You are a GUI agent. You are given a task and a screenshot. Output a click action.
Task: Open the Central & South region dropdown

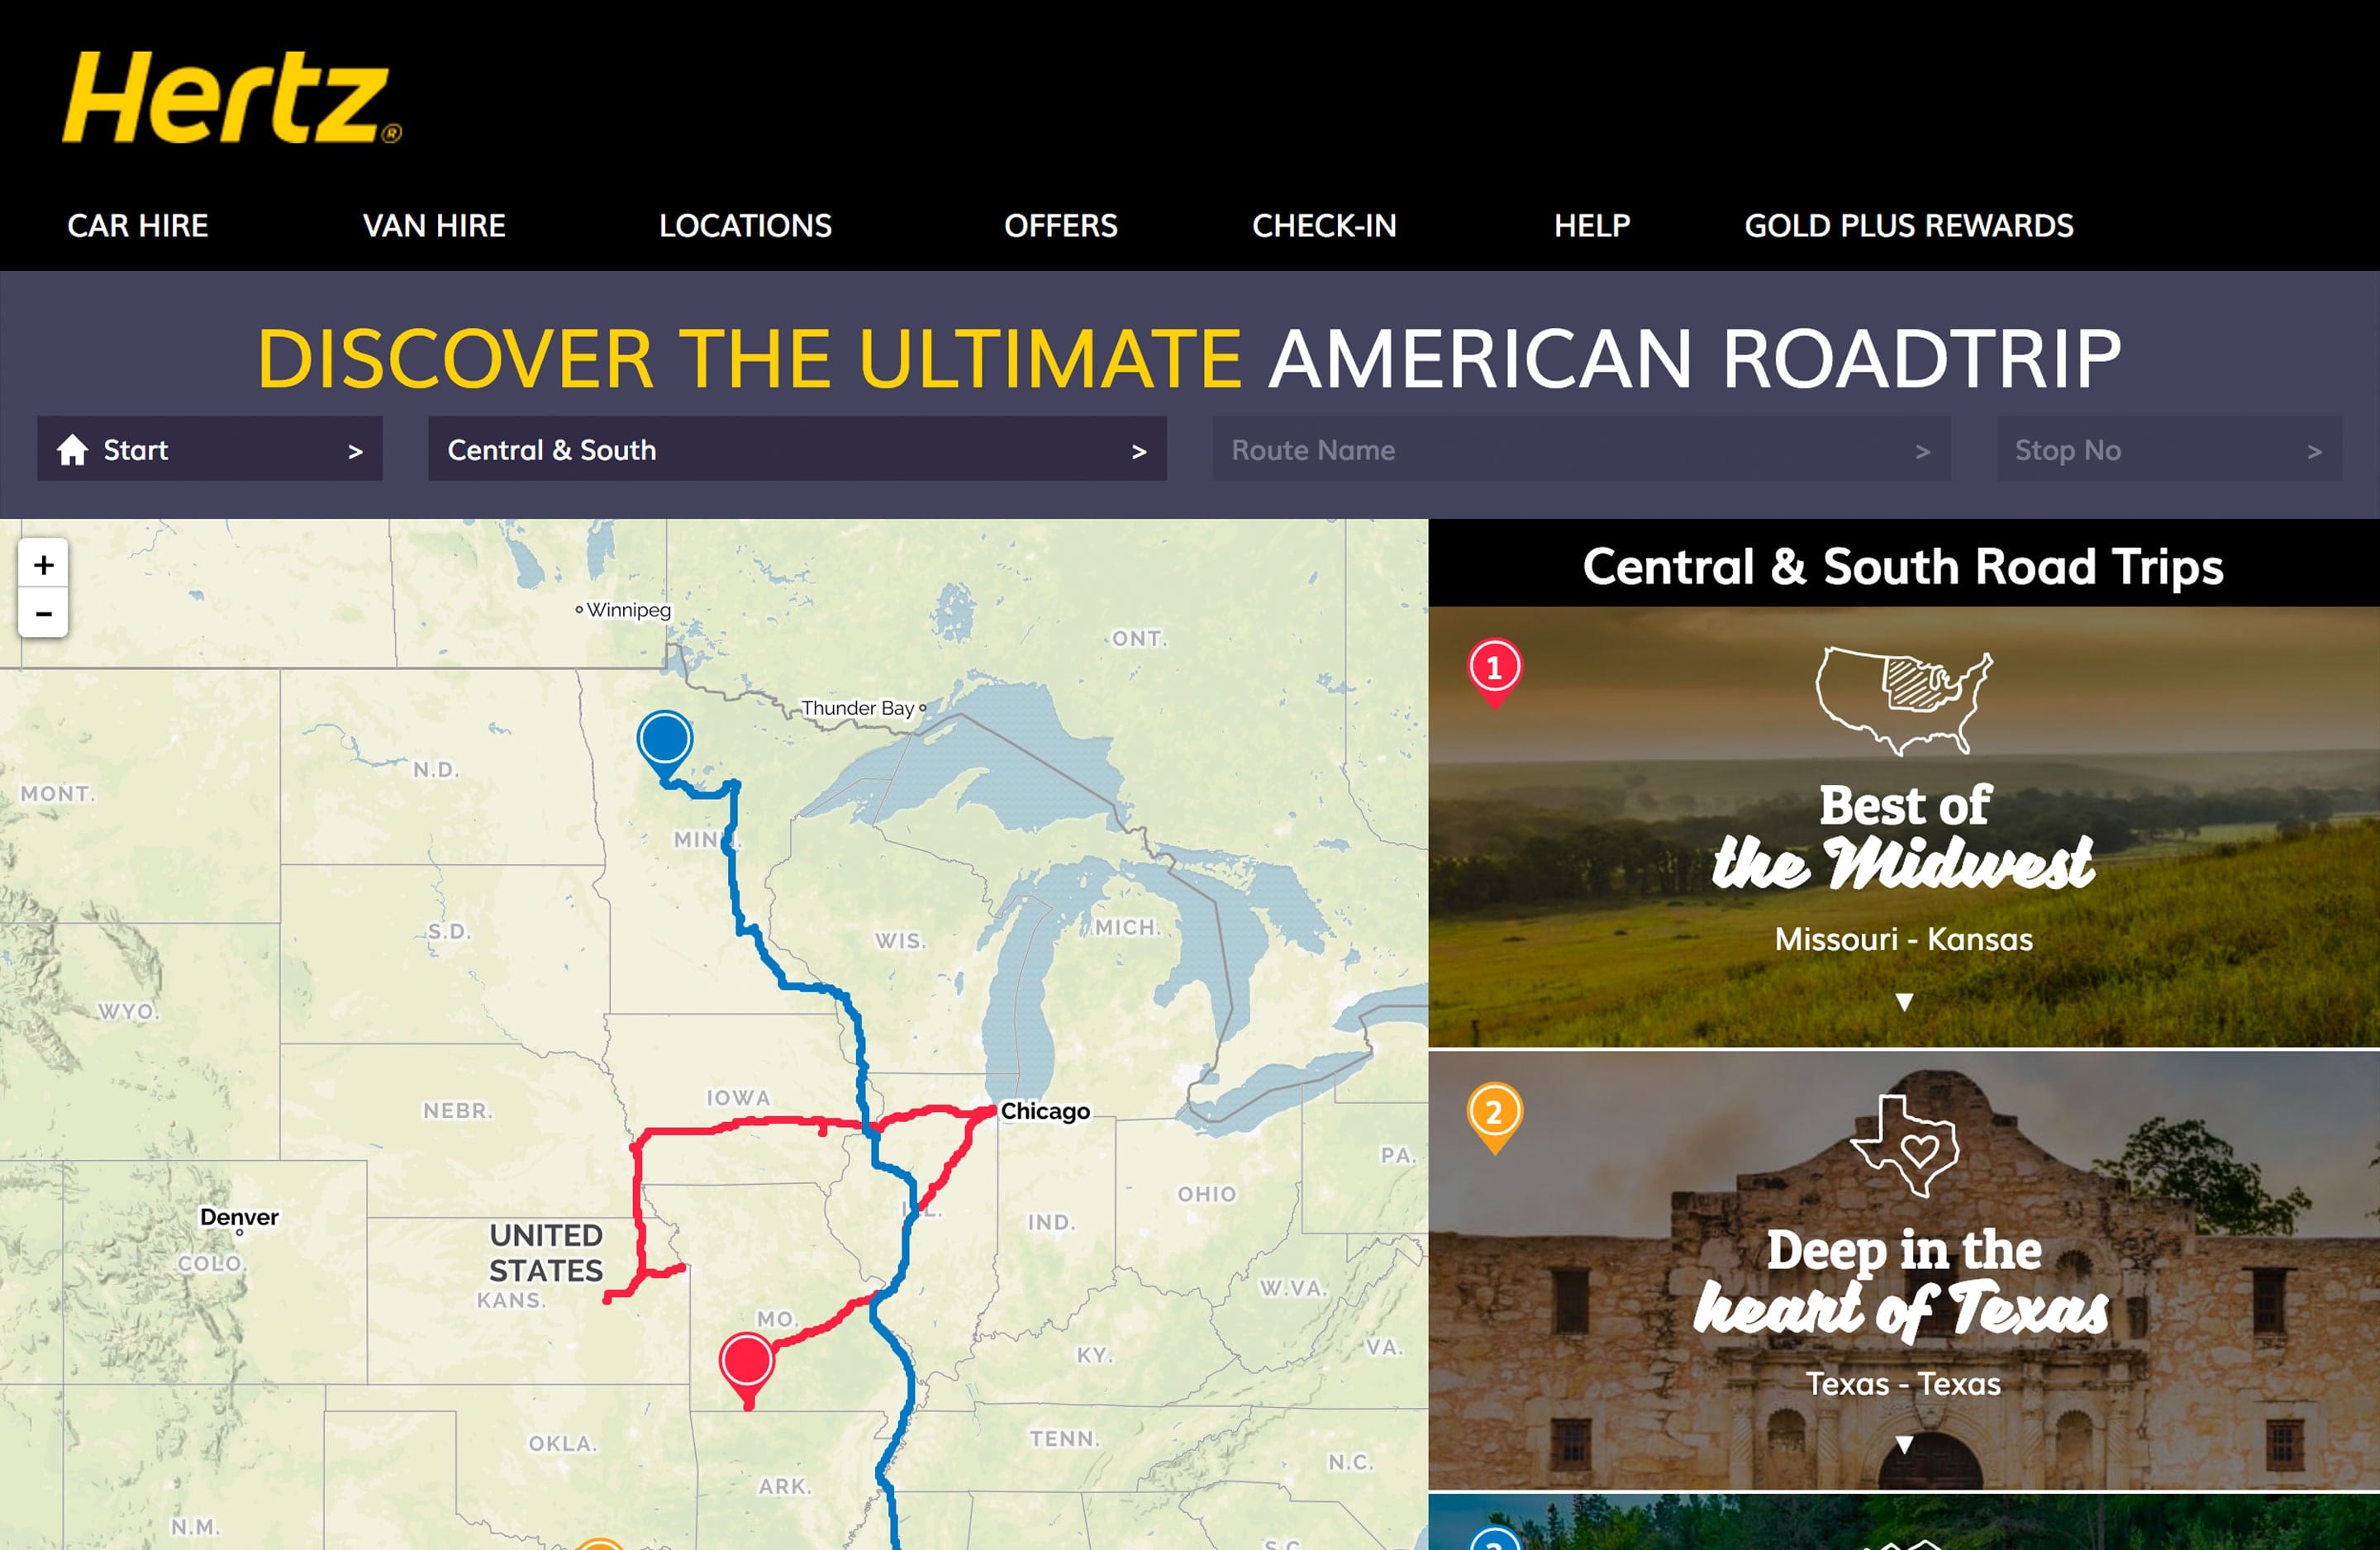tap(797, 449)
